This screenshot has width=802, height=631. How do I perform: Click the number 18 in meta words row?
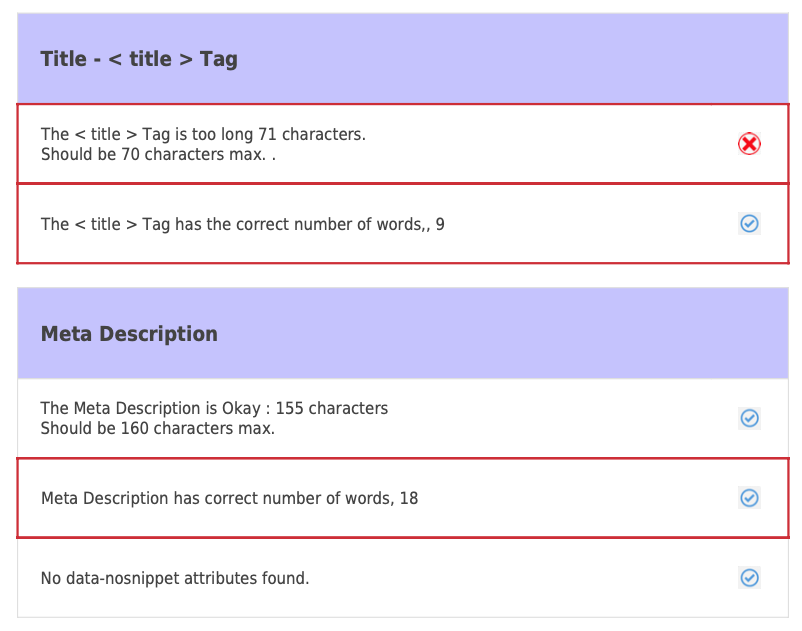[409, 499]
